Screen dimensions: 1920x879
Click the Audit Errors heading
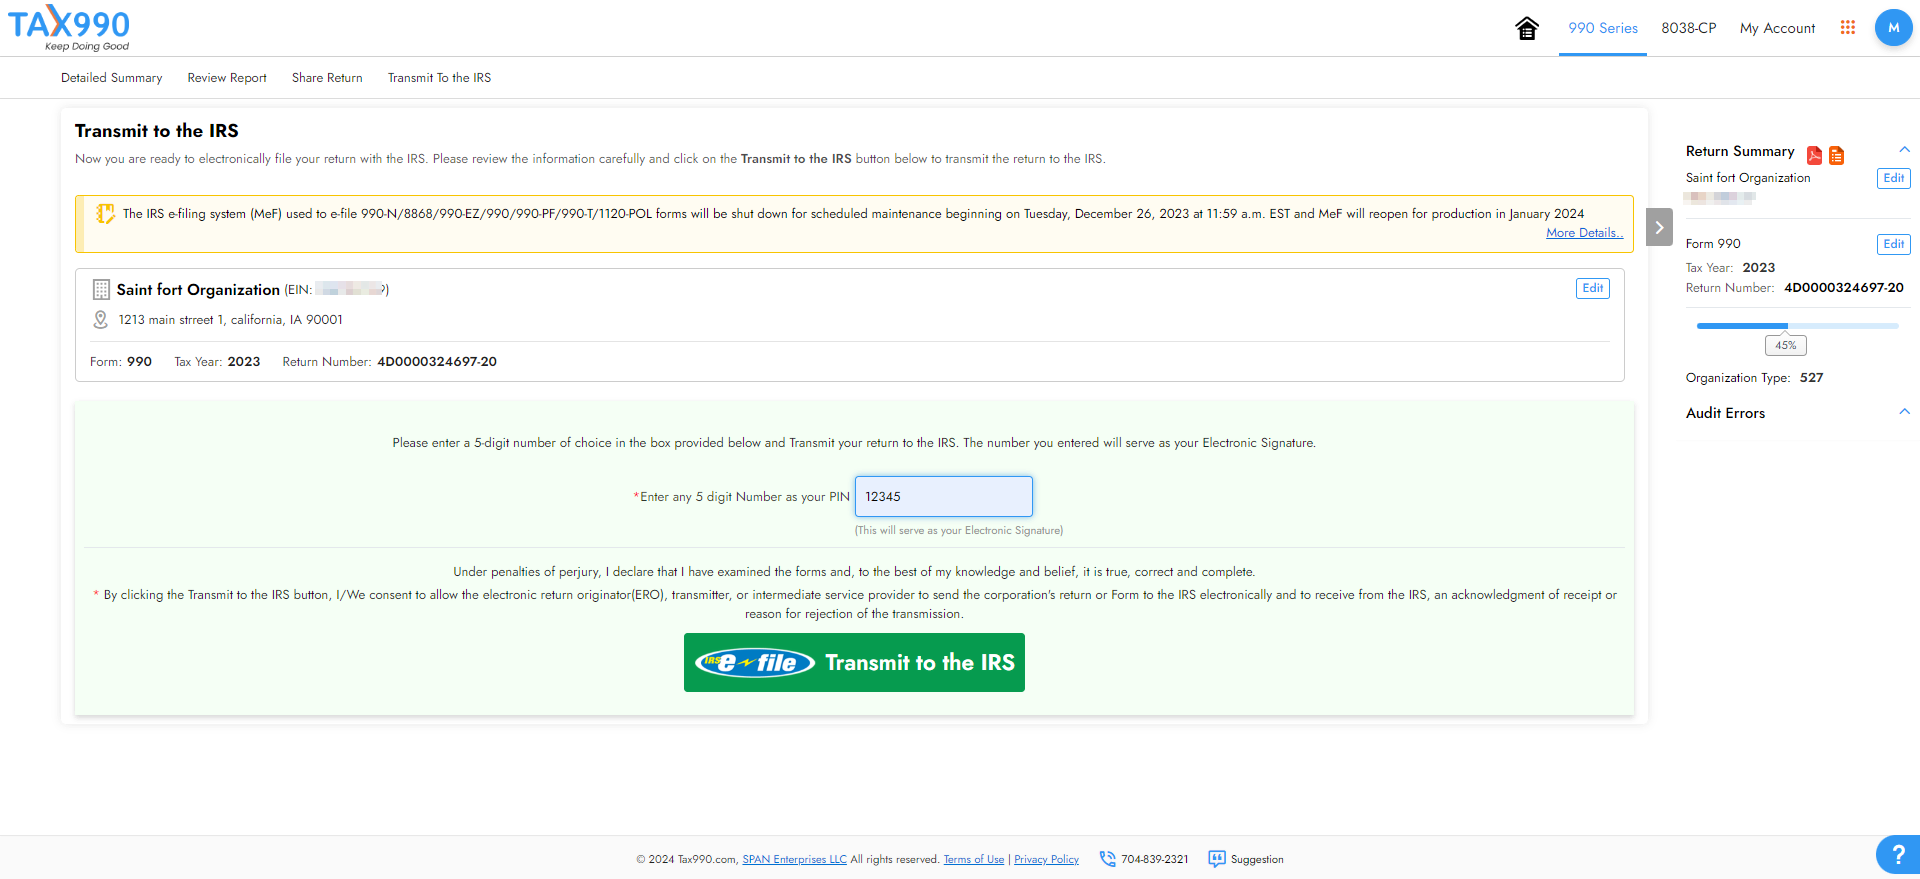click(x=1725, y=413)
